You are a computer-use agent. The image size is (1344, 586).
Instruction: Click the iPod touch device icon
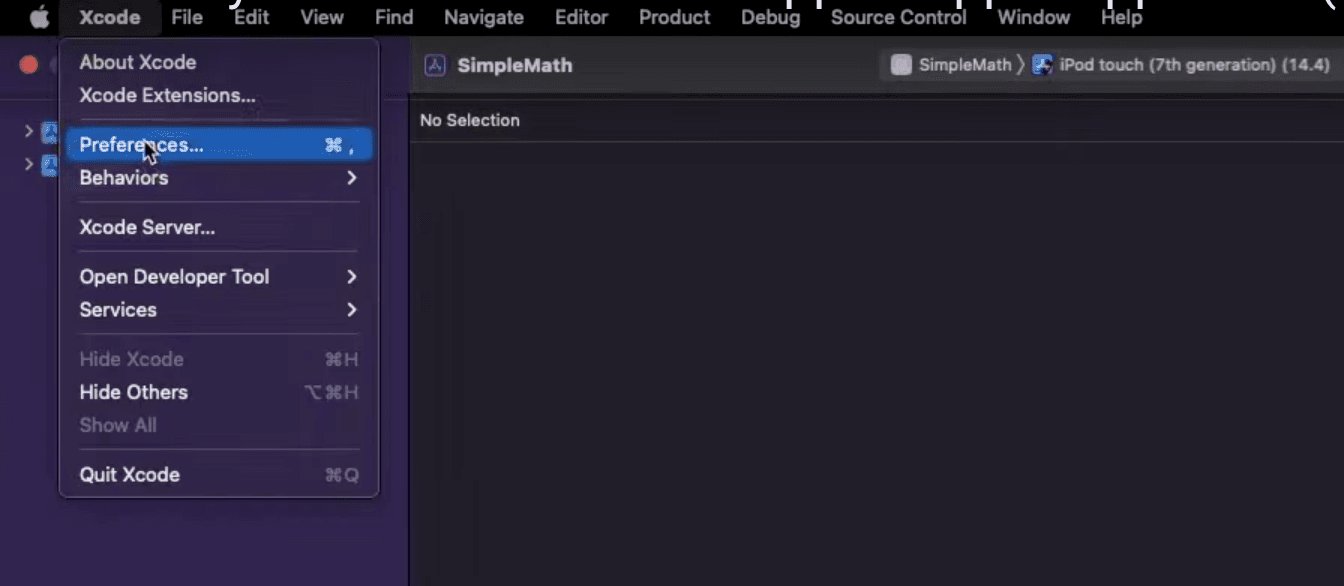pyautogui.click(x=1042, y=64)
